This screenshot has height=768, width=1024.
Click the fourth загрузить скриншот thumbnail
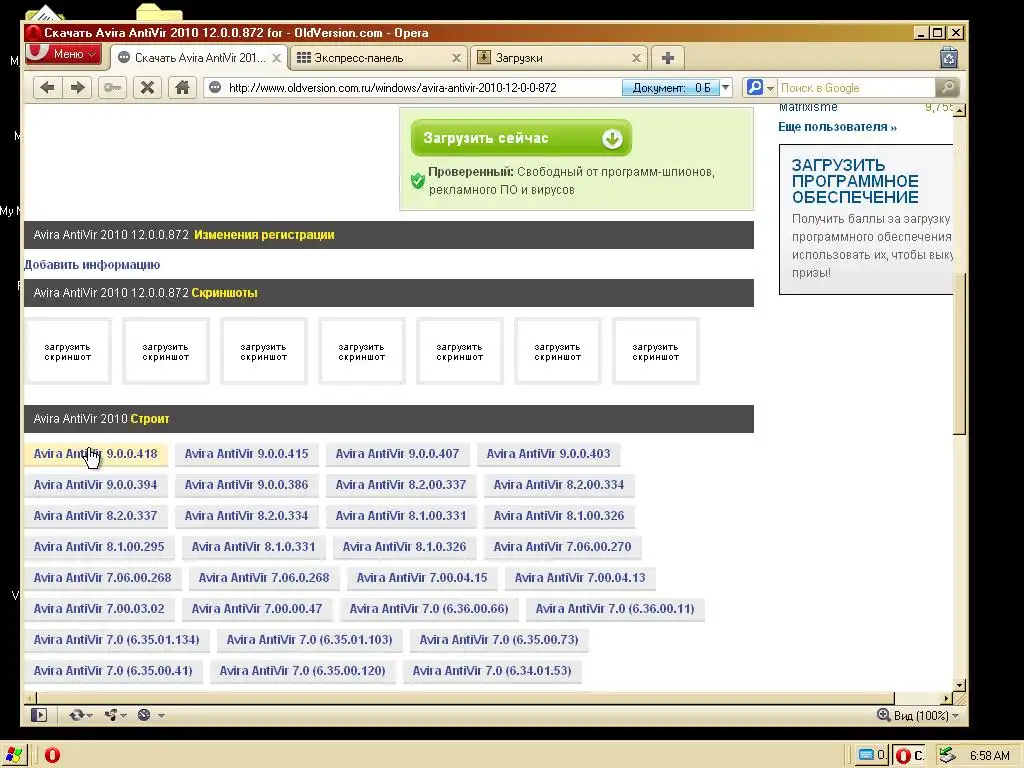(362, 351)
